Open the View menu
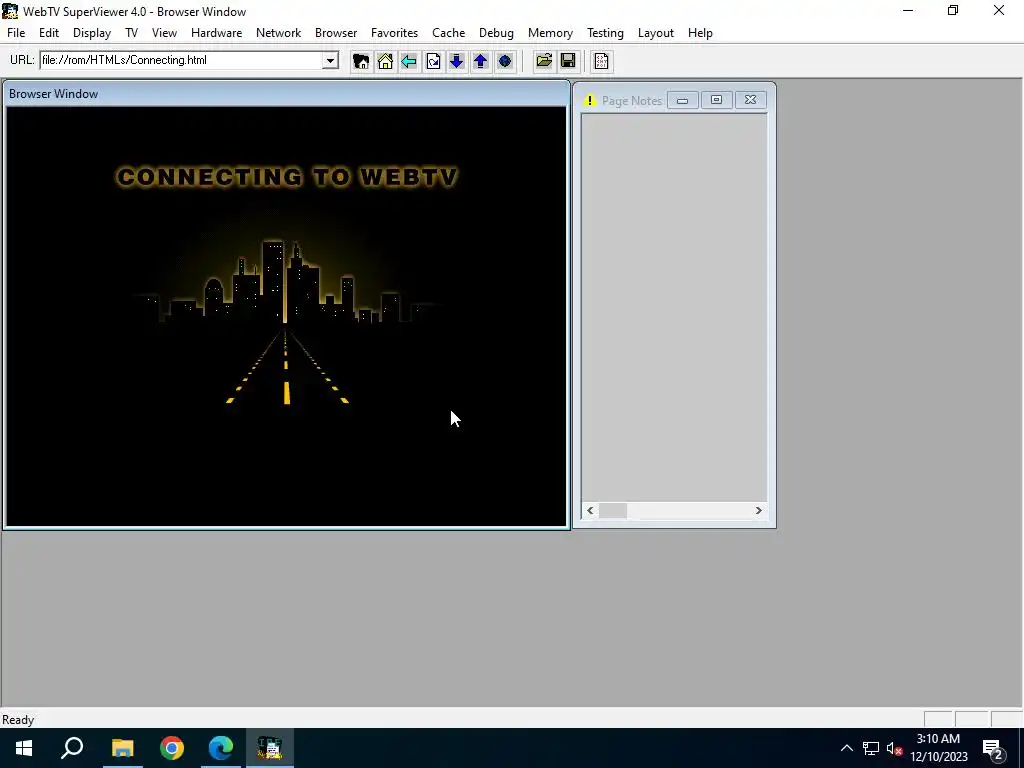Viewport: 1024px width, 768px height. (x=165, y=33)
